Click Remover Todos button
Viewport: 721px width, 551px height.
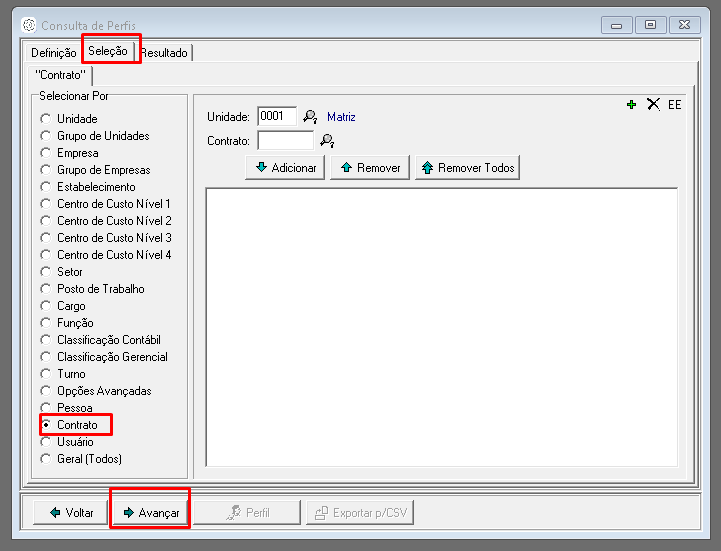tap(467, 168)
